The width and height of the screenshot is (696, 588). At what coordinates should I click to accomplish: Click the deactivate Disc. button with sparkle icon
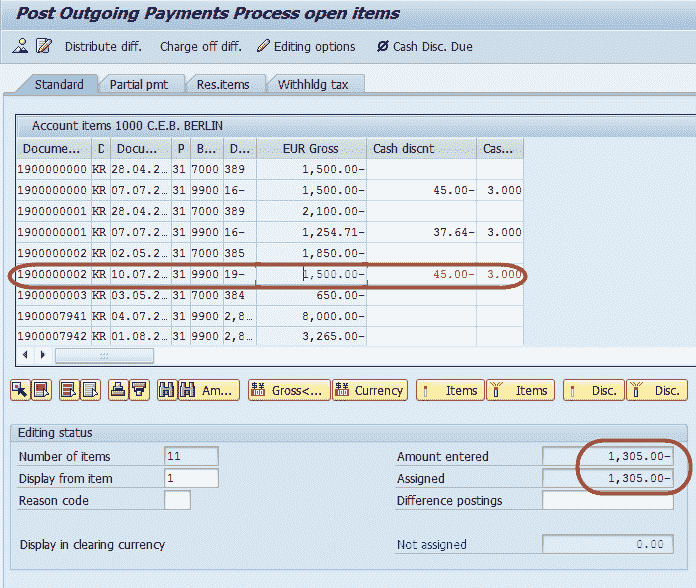pos(657,391)
